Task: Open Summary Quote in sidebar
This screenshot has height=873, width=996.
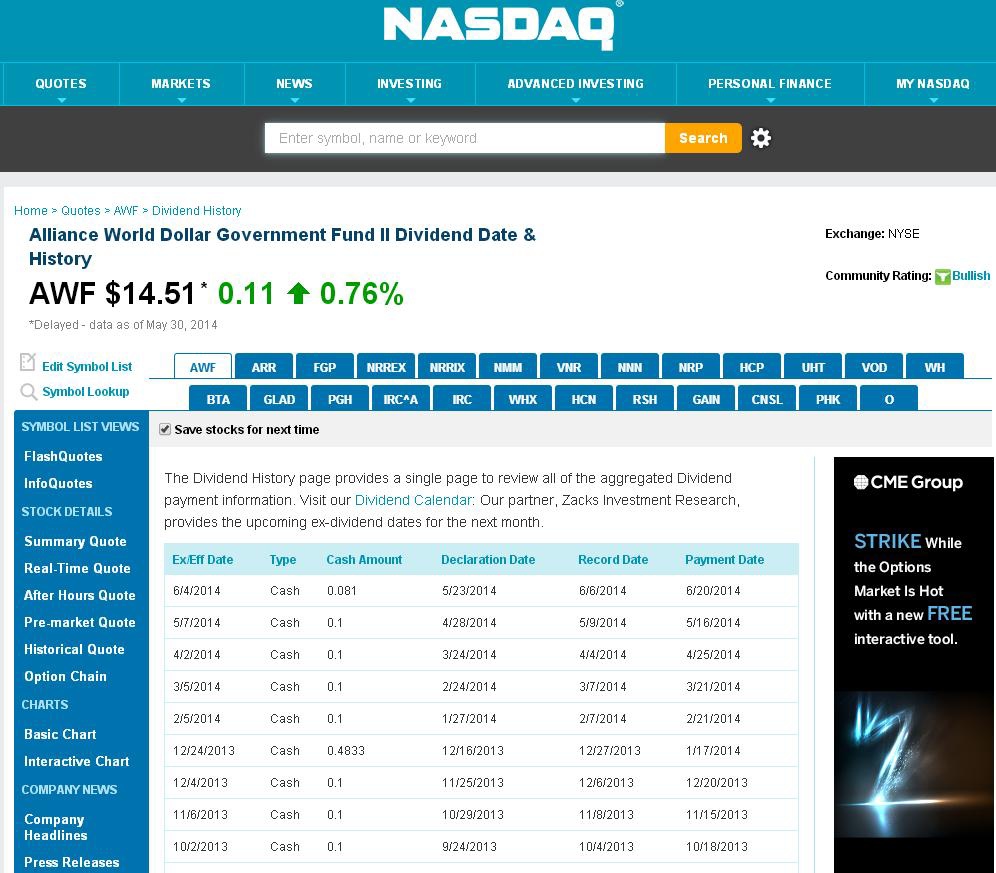Action: (75, 541)
